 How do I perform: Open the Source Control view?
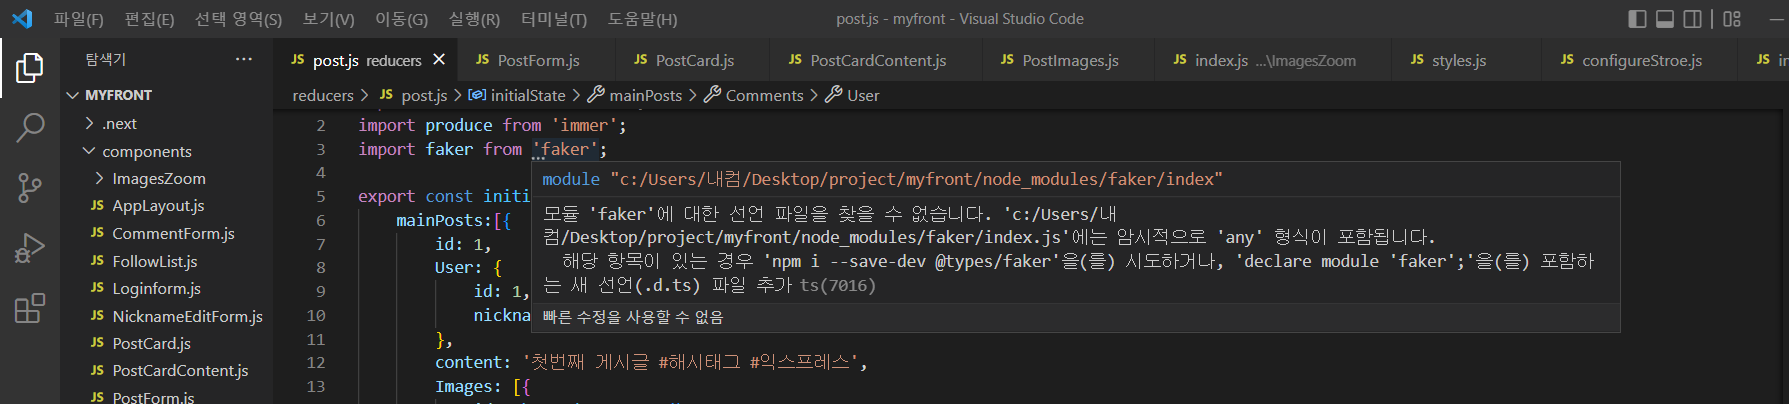click(x=30, y=188)
